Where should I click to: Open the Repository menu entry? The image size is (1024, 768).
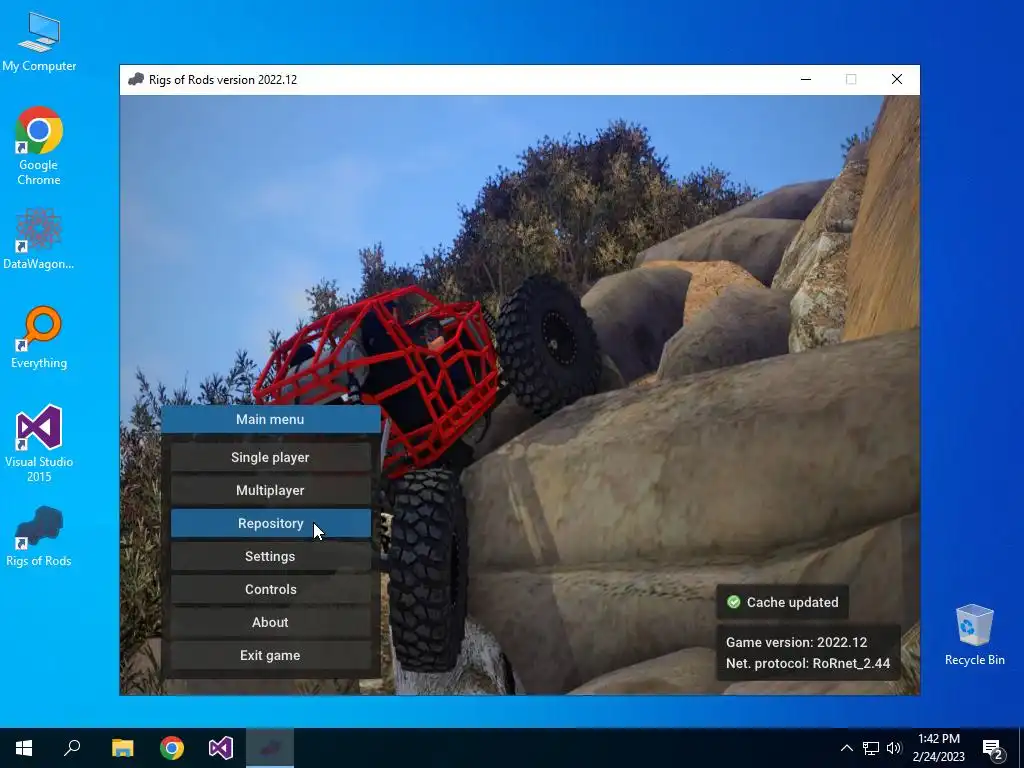(x=270, y=523)
